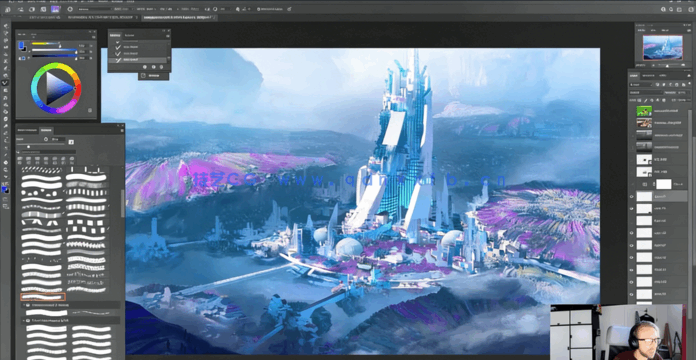Screen dimensions: 696x360
Task: Change screen mode icon at toolbar bottom
Action: tap(5, 207)
